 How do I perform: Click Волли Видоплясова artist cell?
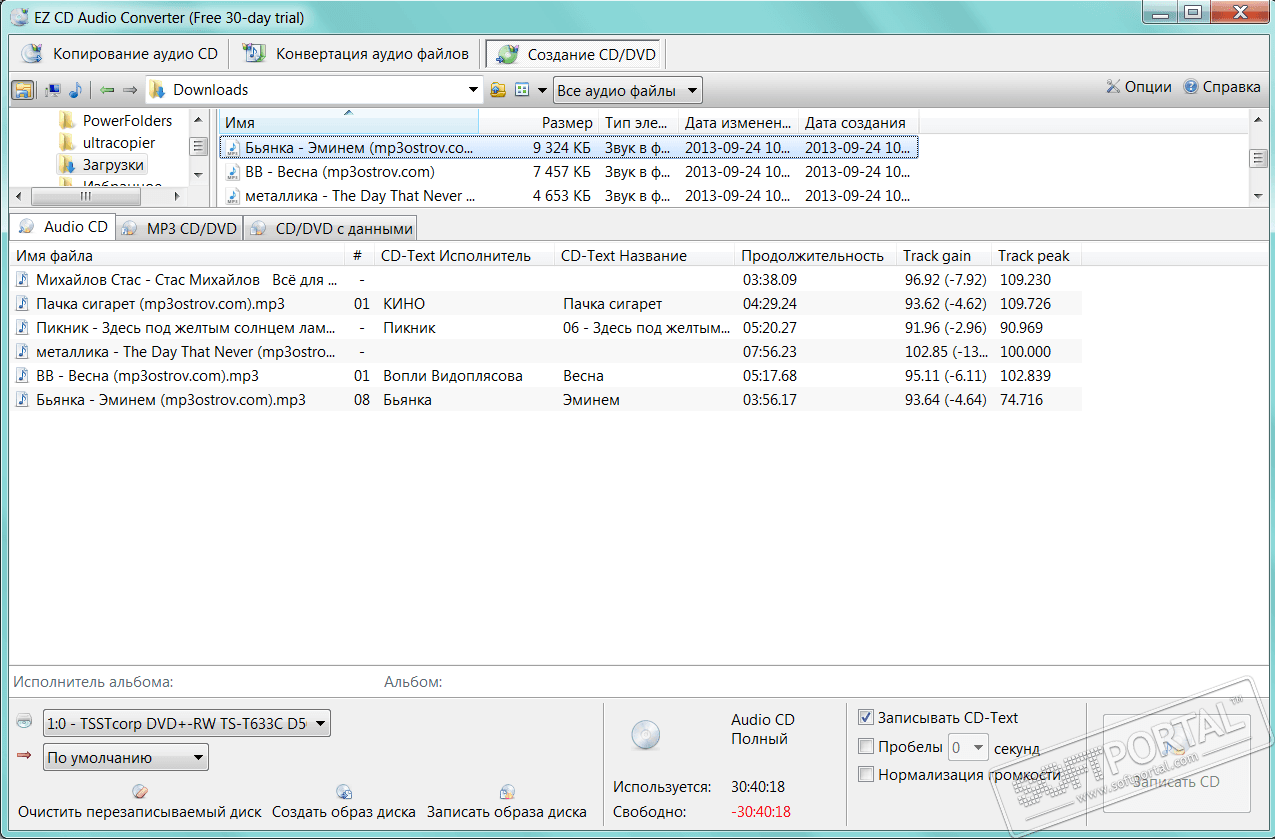pos(453,376)
